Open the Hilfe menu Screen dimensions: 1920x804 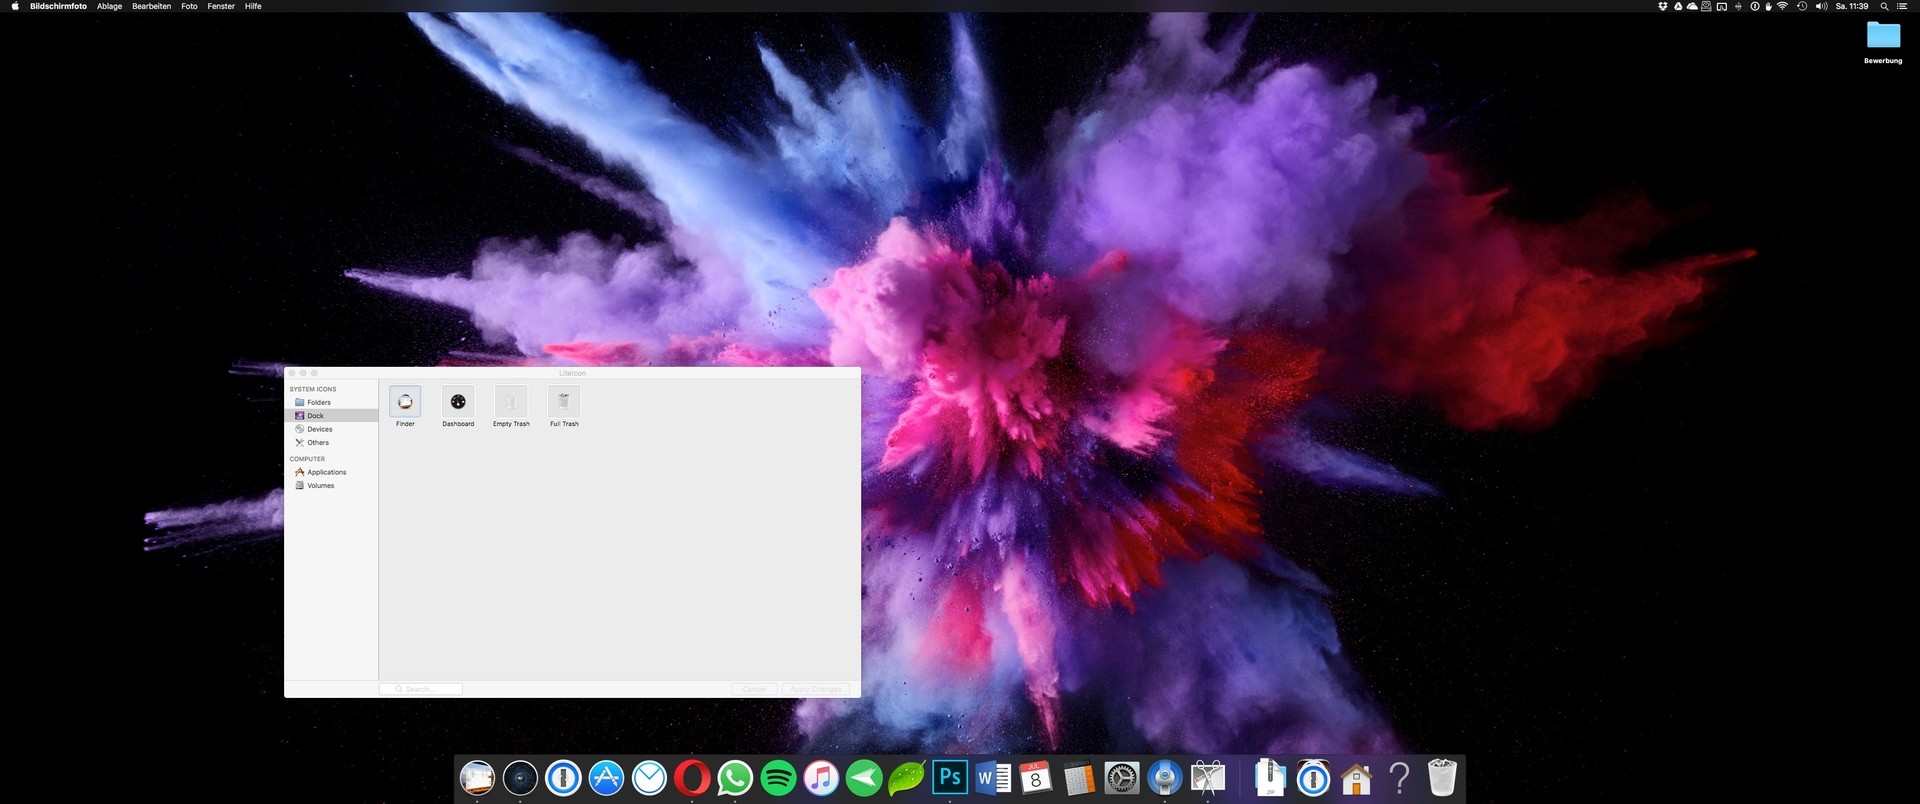pos(253,6)
